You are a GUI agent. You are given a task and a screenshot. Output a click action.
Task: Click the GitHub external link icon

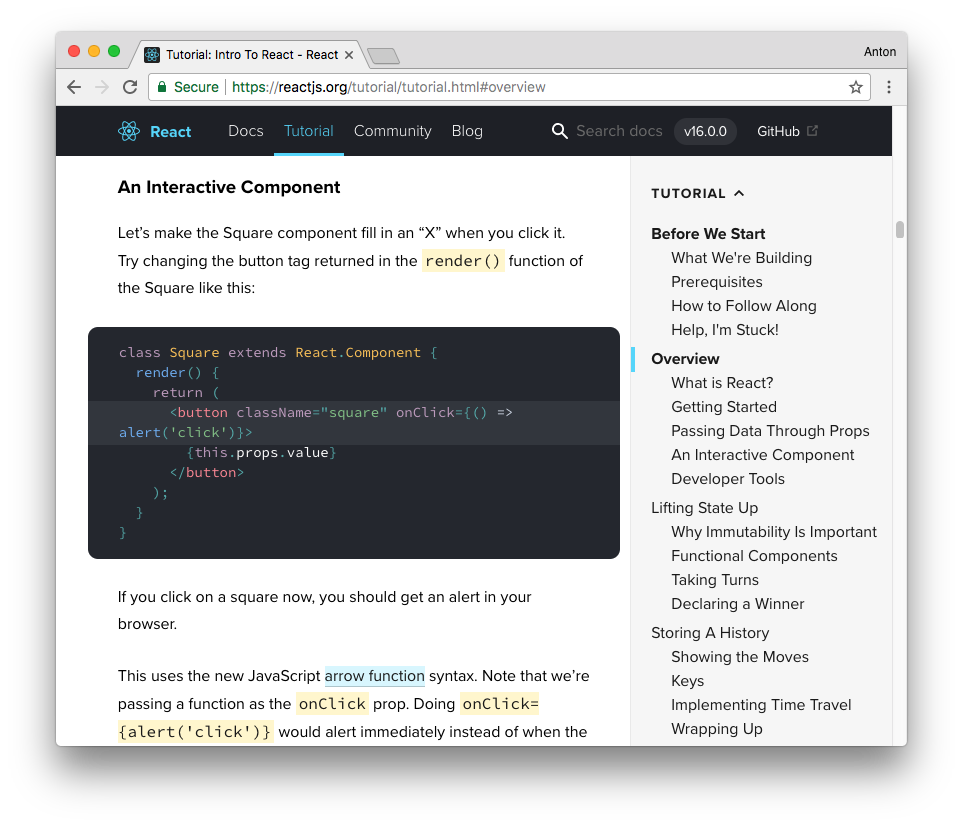pos(812,130)
